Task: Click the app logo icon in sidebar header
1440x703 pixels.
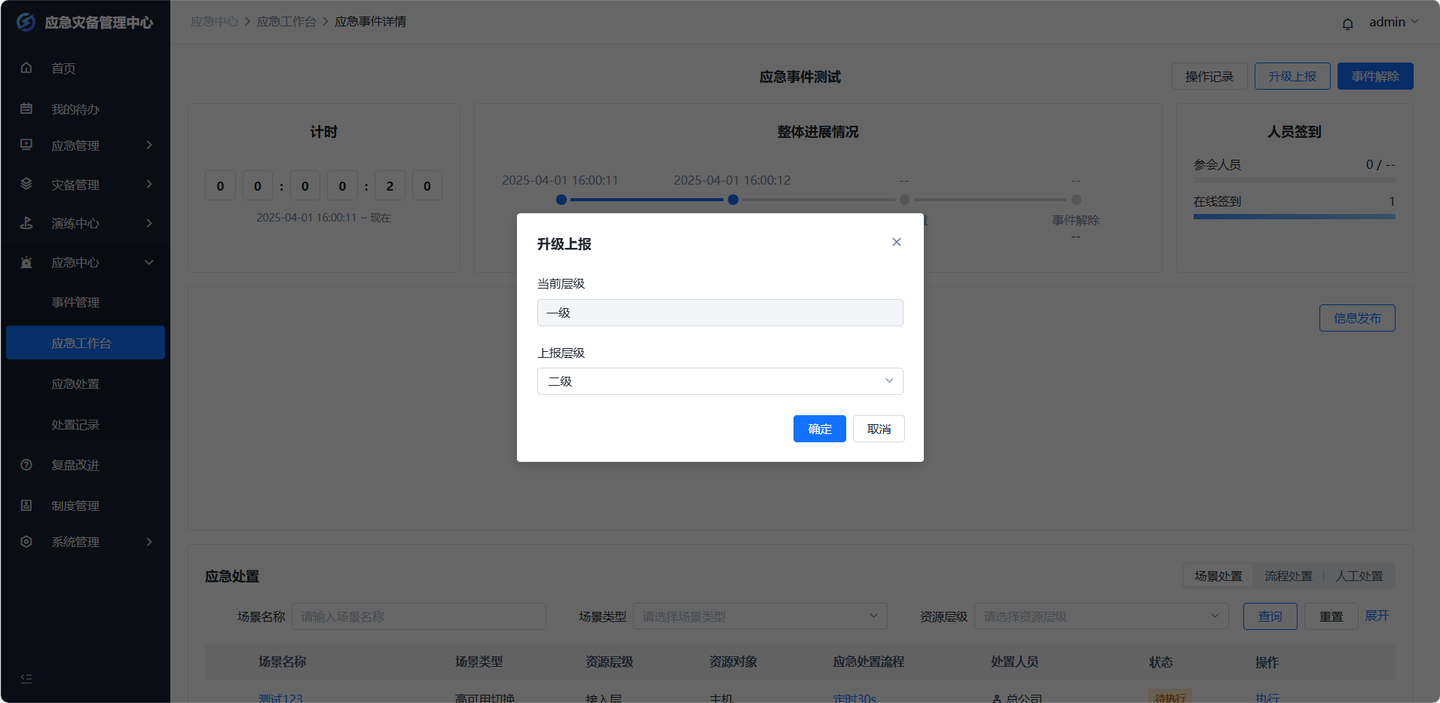Action: pyautogui.click(x=26, y=21)
